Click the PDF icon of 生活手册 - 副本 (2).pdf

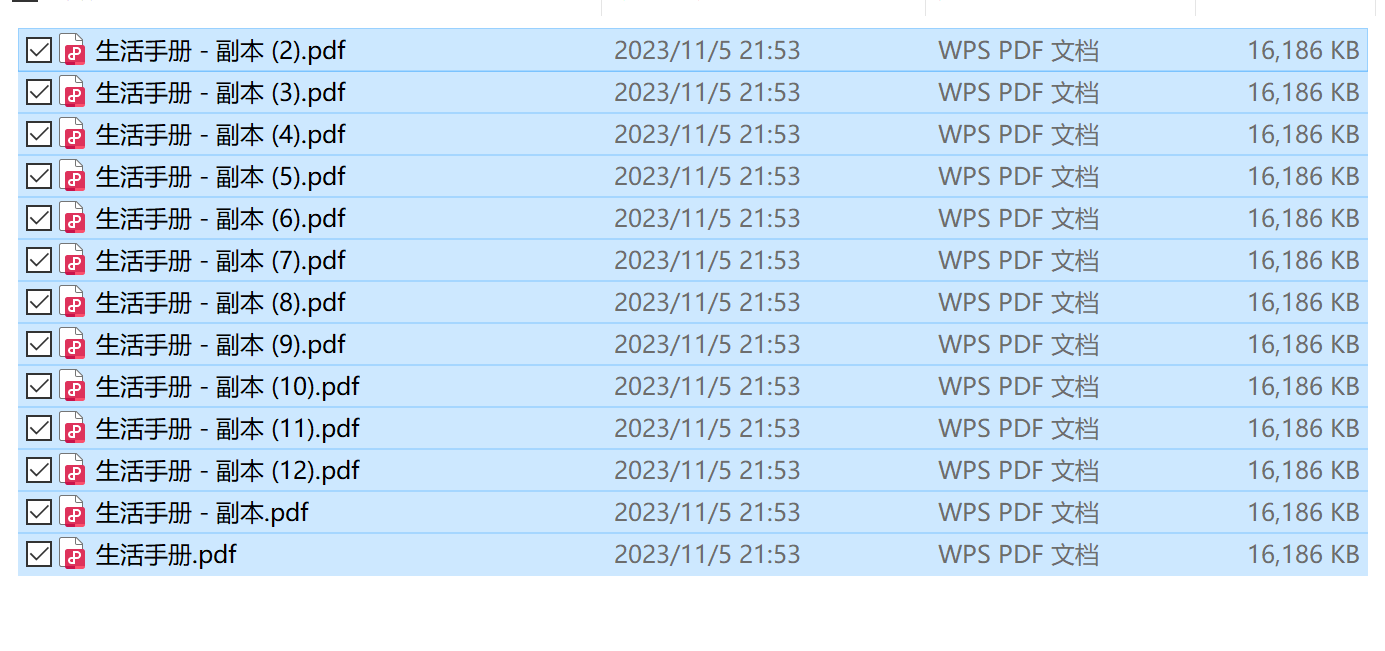72,50
